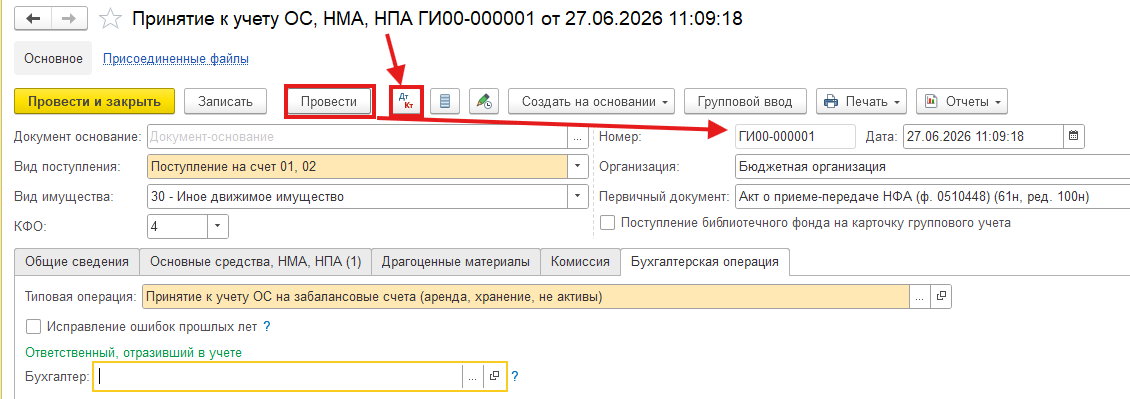
Task: Open Присоединенные файлы link
Action: click(x=176, y=59)
